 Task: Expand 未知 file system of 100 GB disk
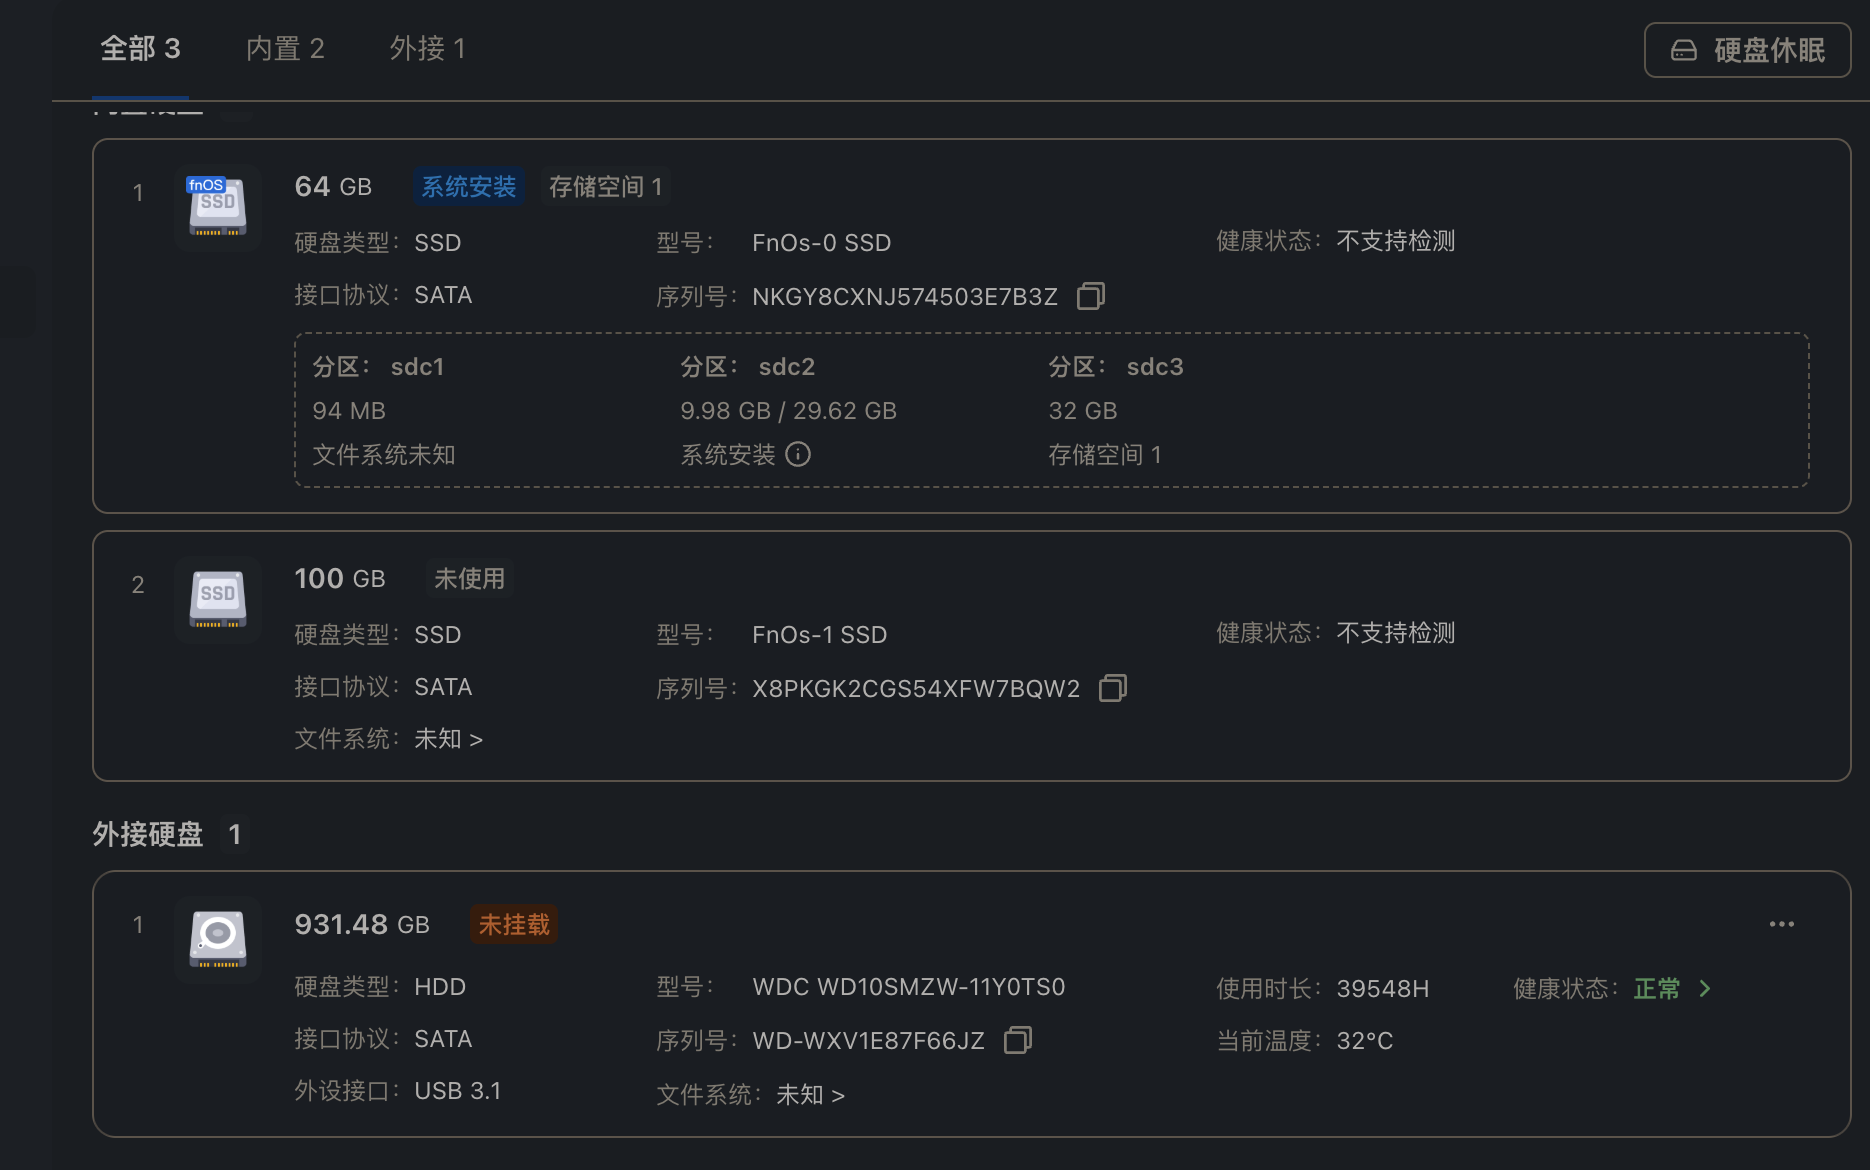click(x=448, y=739)
